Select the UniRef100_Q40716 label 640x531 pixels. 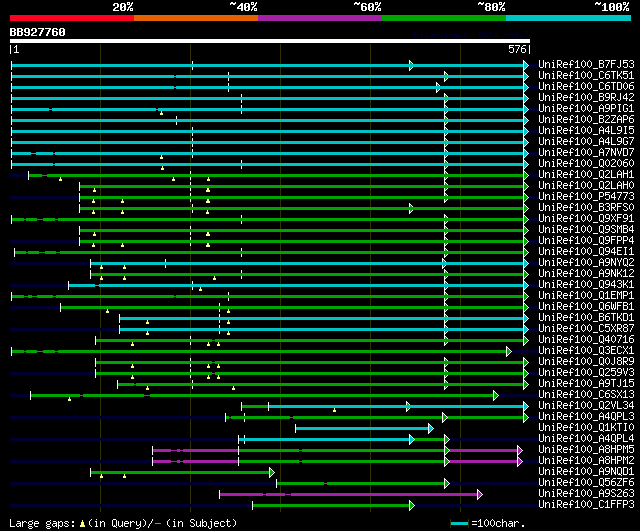coord(586,340)
